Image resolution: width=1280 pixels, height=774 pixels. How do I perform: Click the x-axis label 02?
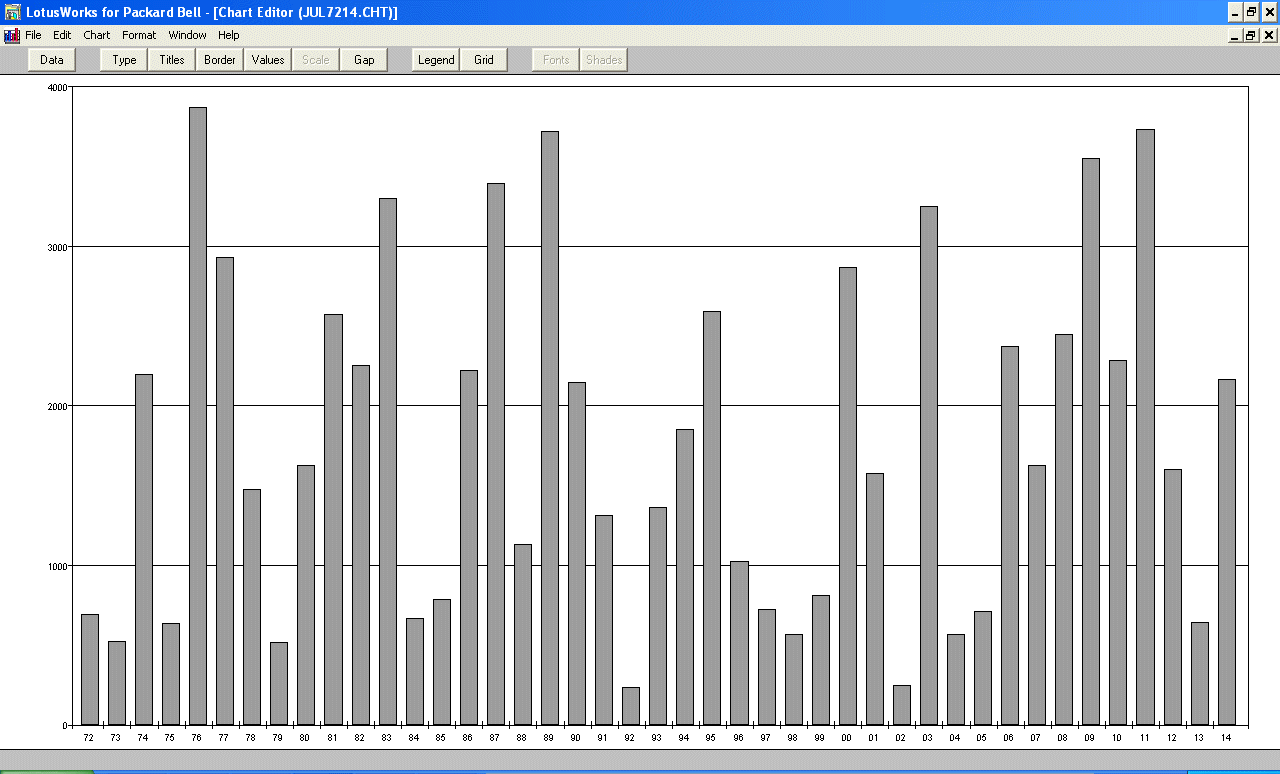[x=901, y=738]
